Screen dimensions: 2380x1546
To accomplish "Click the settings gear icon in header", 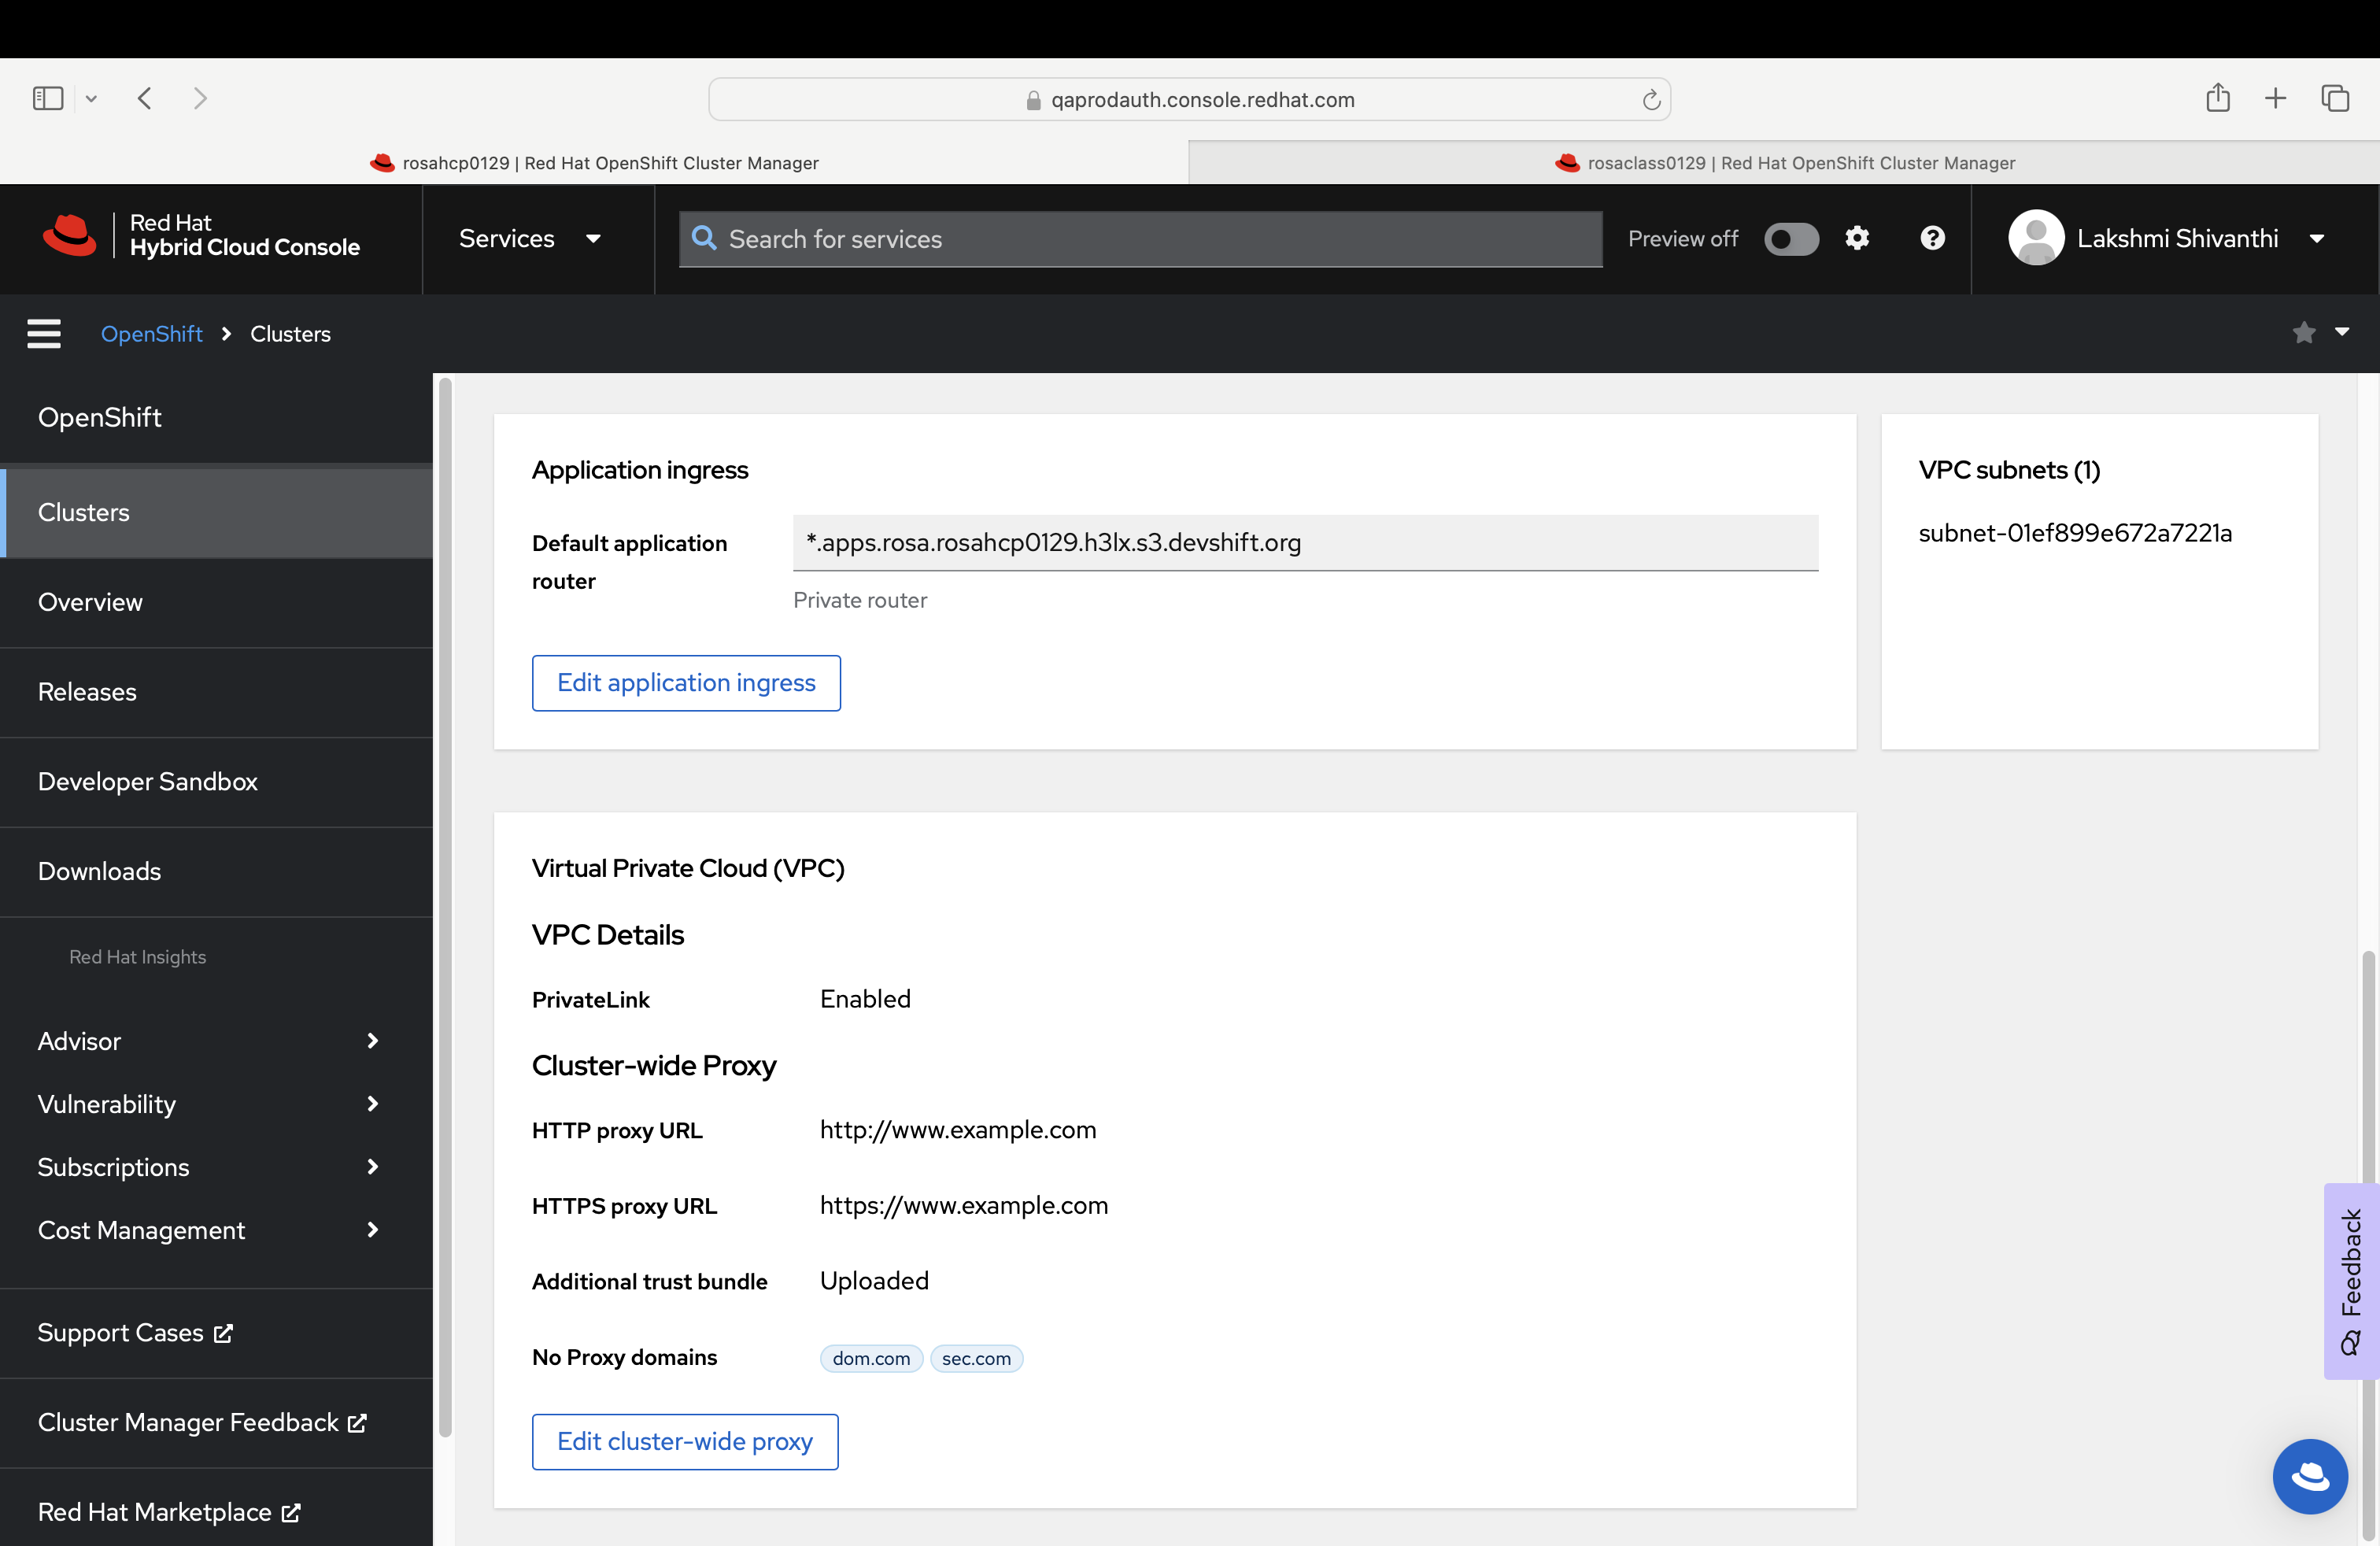I will tap(1857, 238).
